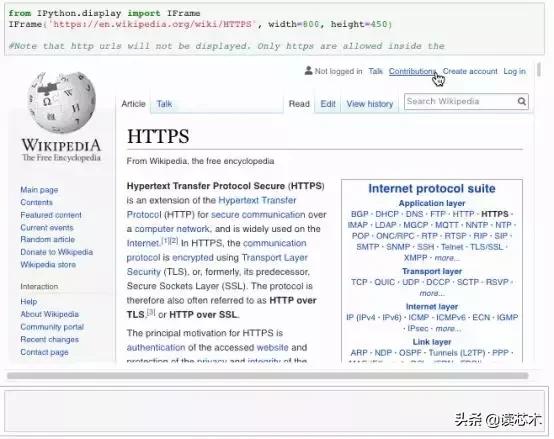The image size is (554, 439).
Task: Open Recent changes link
Action: coord(49,339)
